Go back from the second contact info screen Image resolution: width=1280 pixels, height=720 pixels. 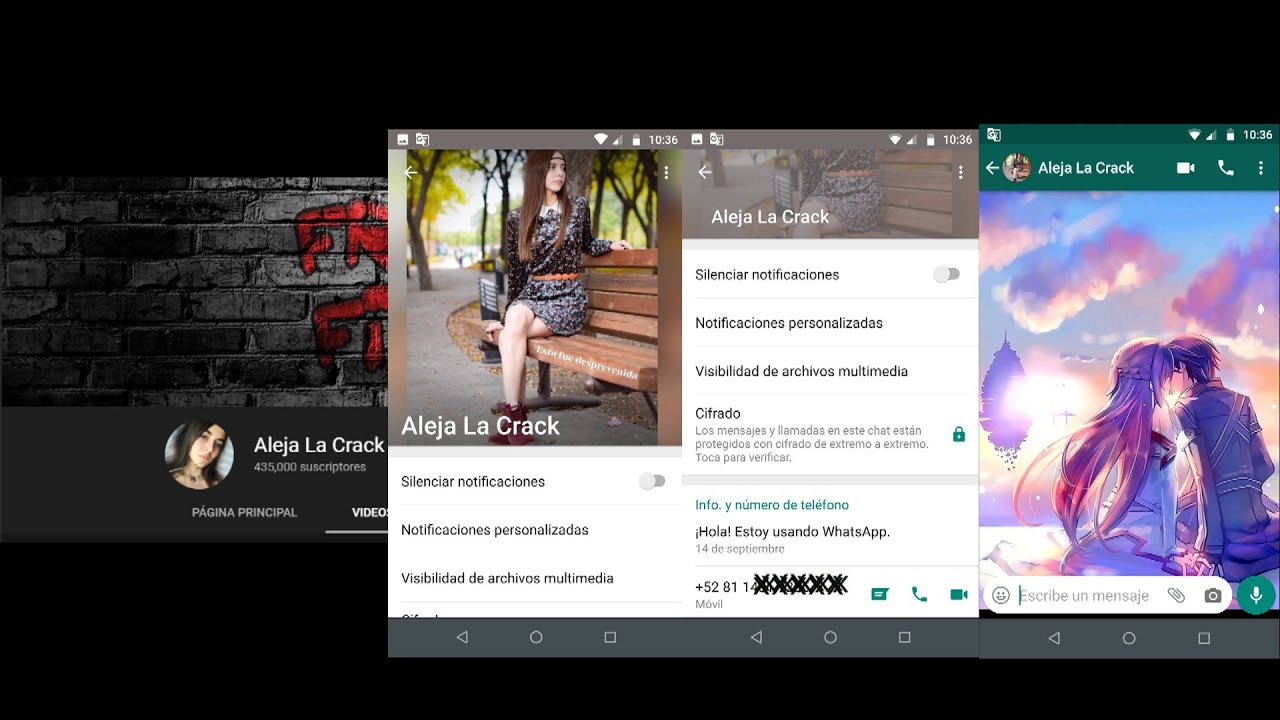705,173
